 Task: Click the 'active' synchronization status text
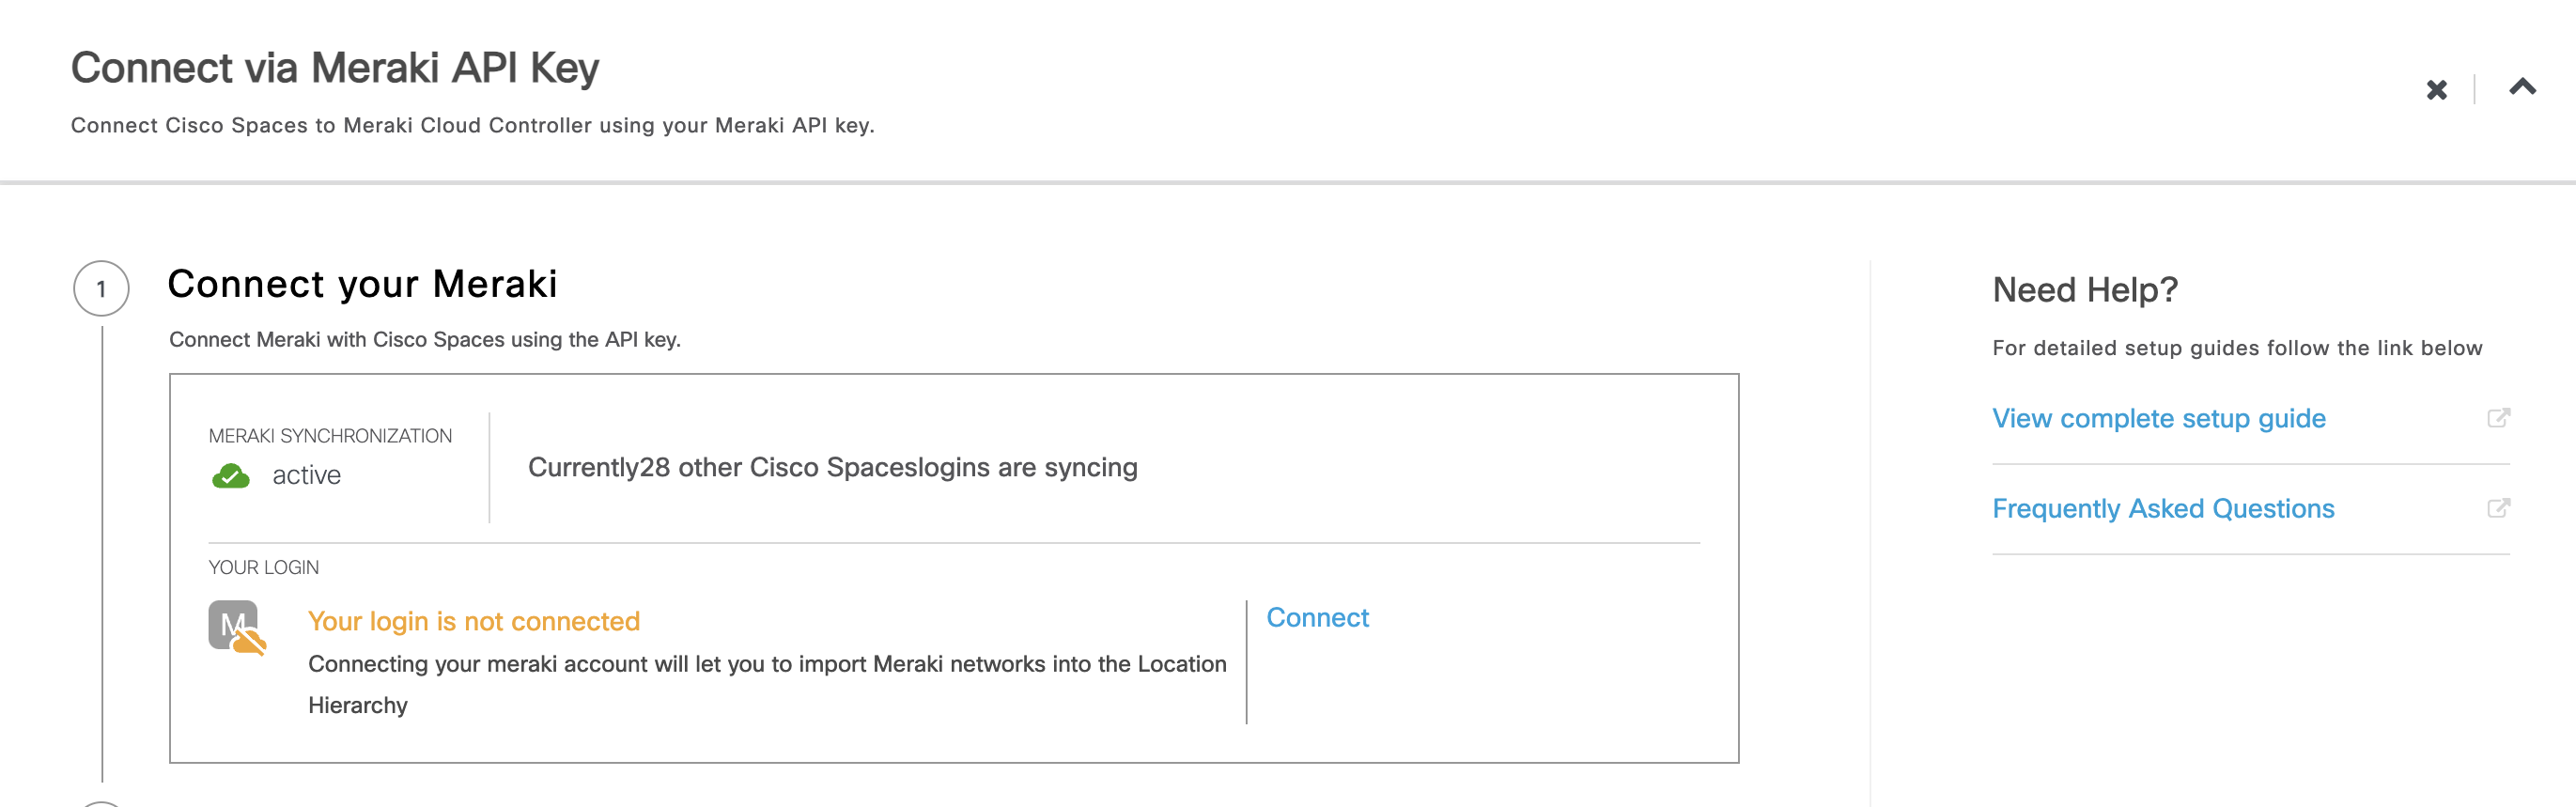point(306,475)
